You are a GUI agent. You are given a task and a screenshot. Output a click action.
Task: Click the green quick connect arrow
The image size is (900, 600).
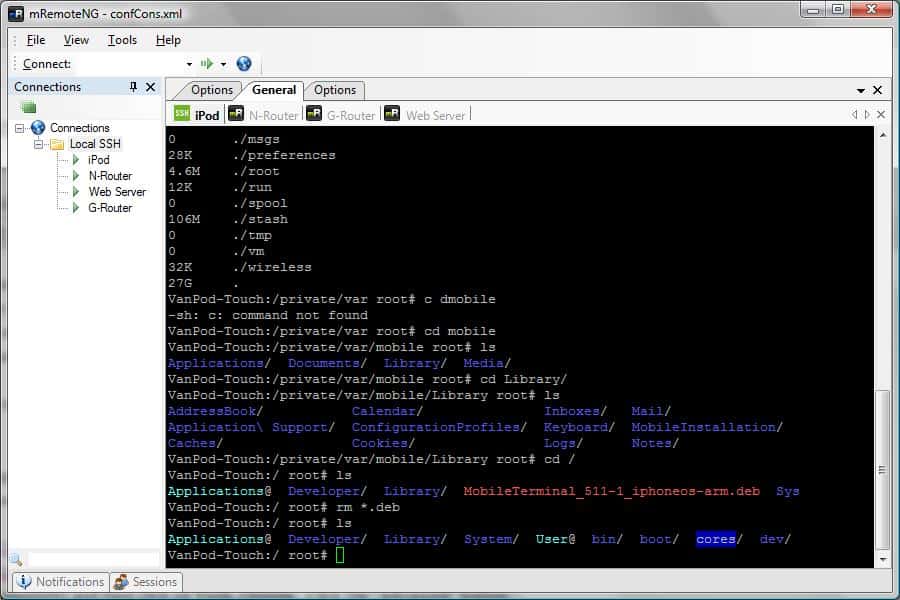point(207,64)
